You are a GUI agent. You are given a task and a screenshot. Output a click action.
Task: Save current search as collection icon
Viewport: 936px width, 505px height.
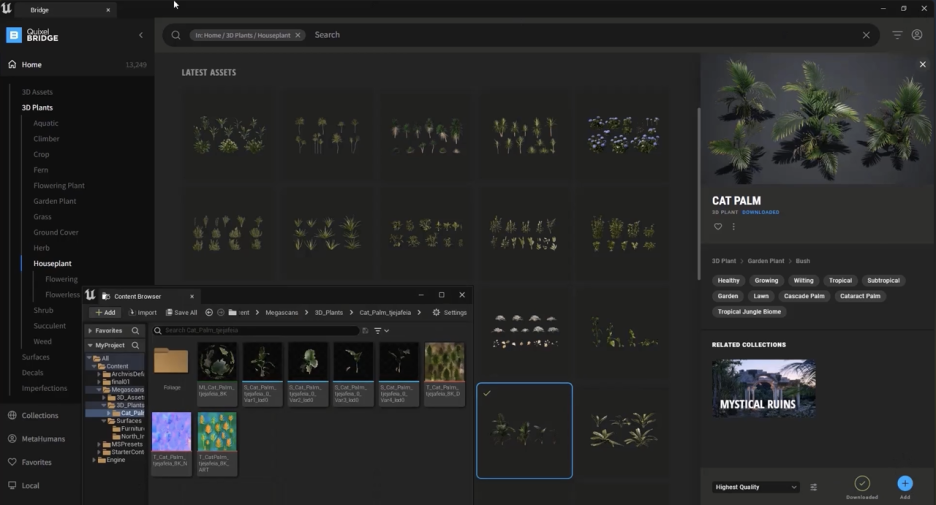pyautogui.click(x=365, y=331)
